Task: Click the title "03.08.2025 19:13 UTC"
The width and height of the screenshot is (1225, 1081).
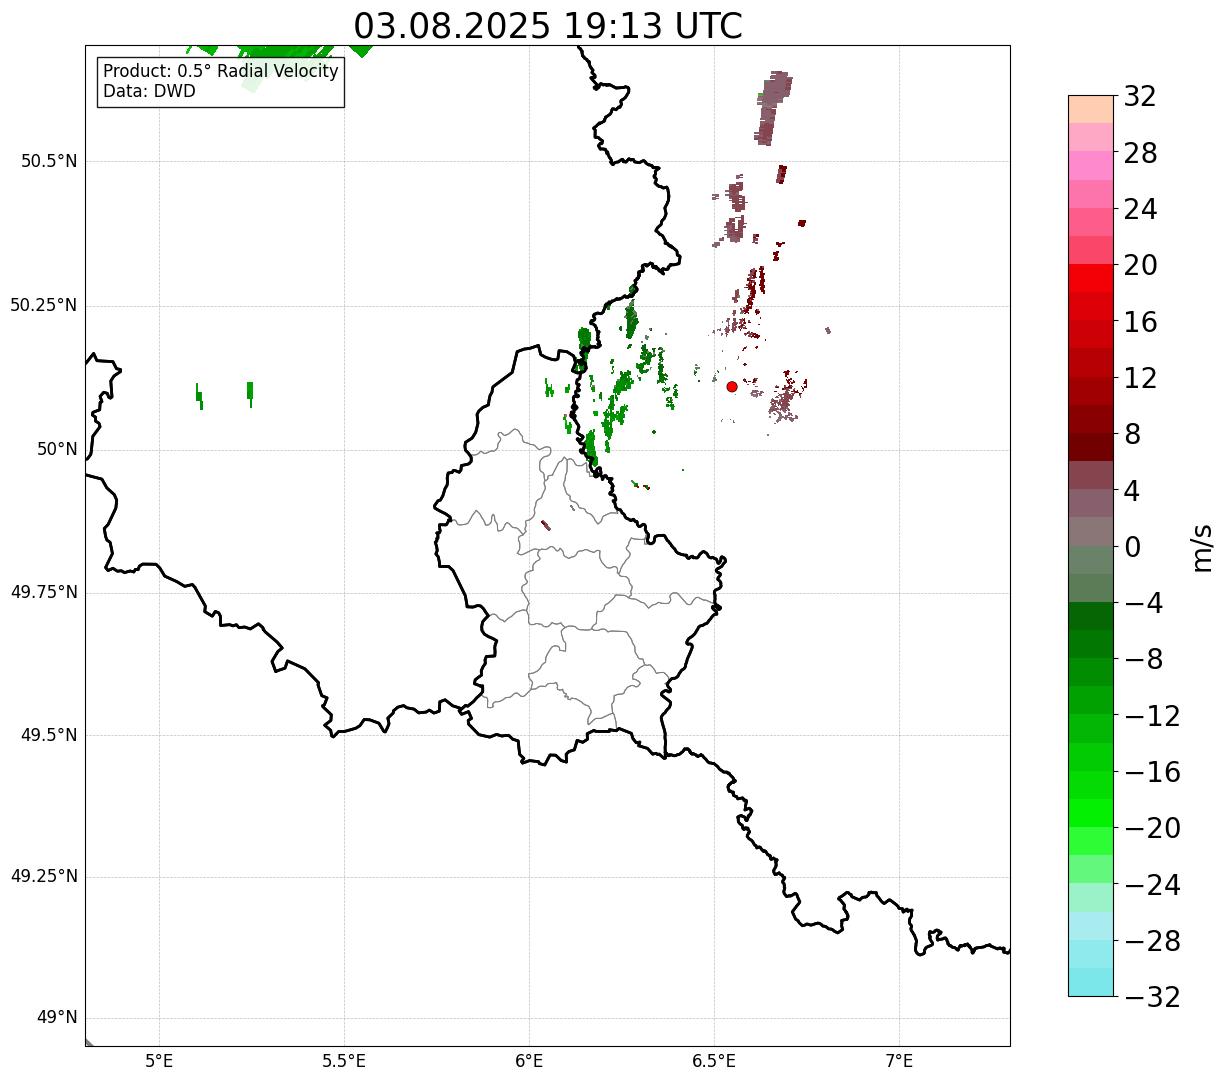Action: (x=548, y=26)
